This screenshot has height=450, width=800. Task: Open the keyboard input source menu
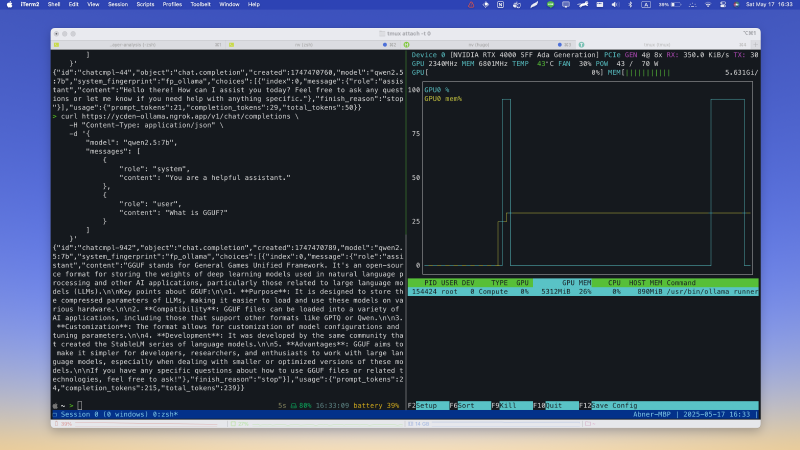[646, 5]
